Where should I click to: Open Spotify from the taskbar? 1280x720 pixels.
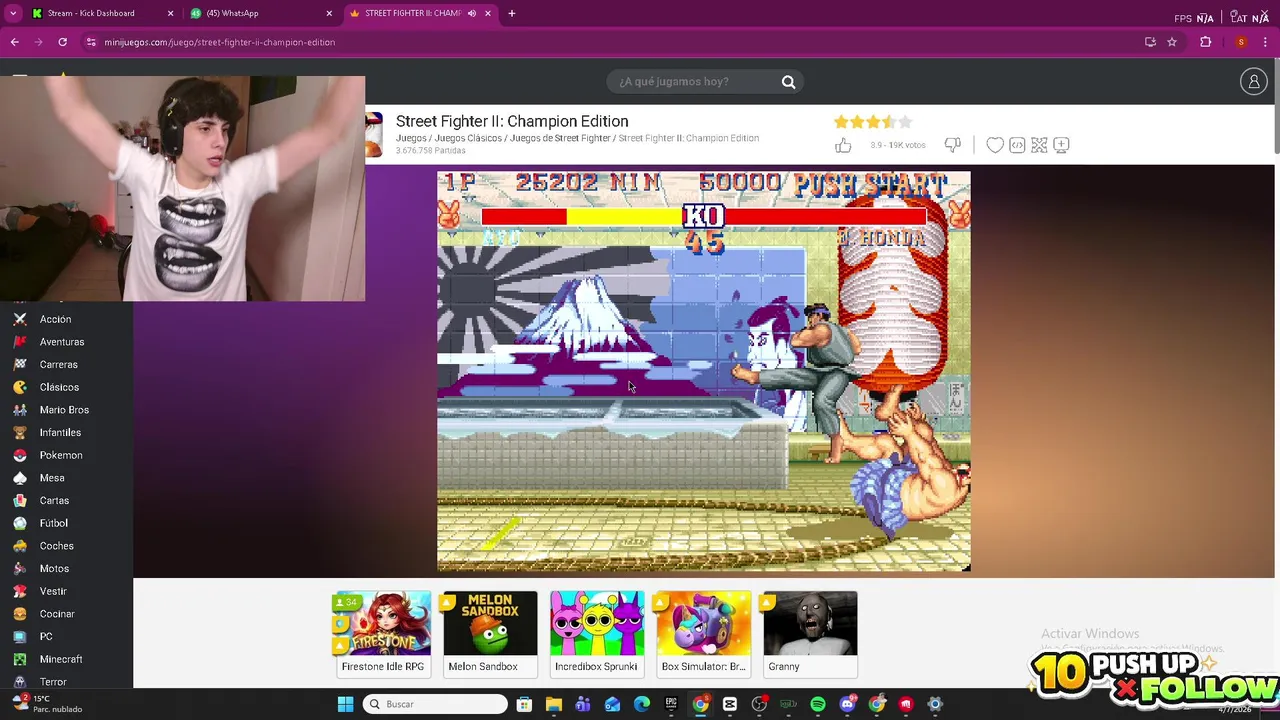pyautogui.click(x=818, y=704)
